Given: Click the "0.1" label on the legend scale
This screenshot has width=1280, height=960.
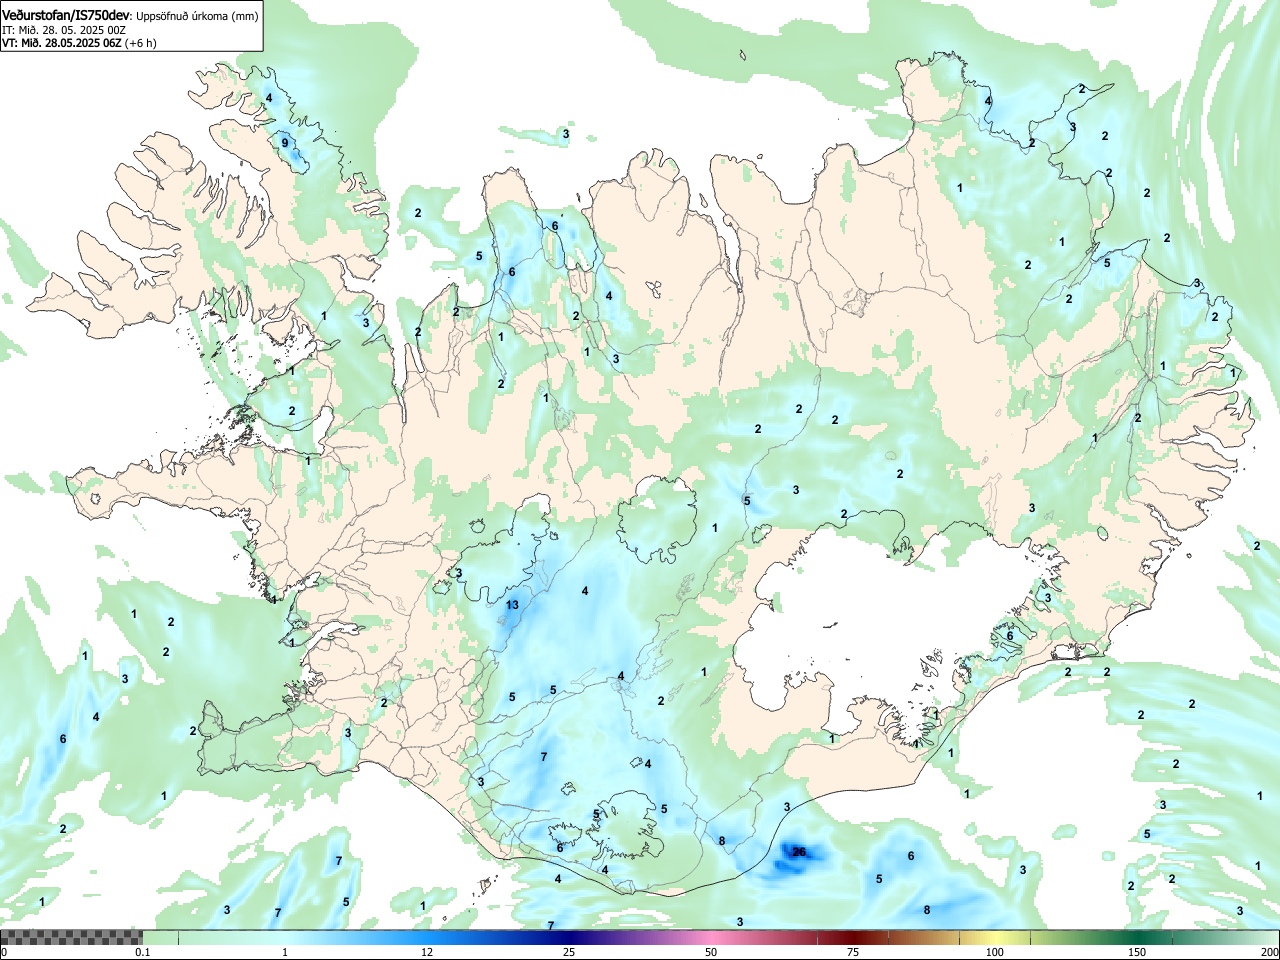Looking at the screenshot, I should coord(143,952).
